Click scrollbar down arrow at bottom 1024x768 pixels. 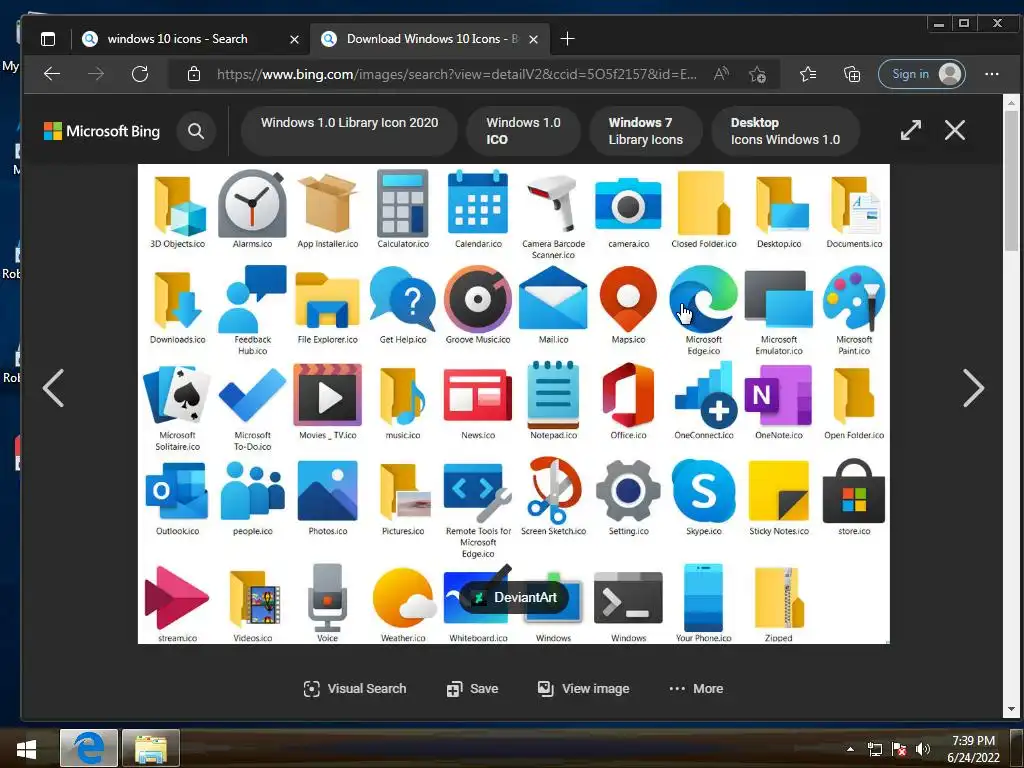(1011, 709)
